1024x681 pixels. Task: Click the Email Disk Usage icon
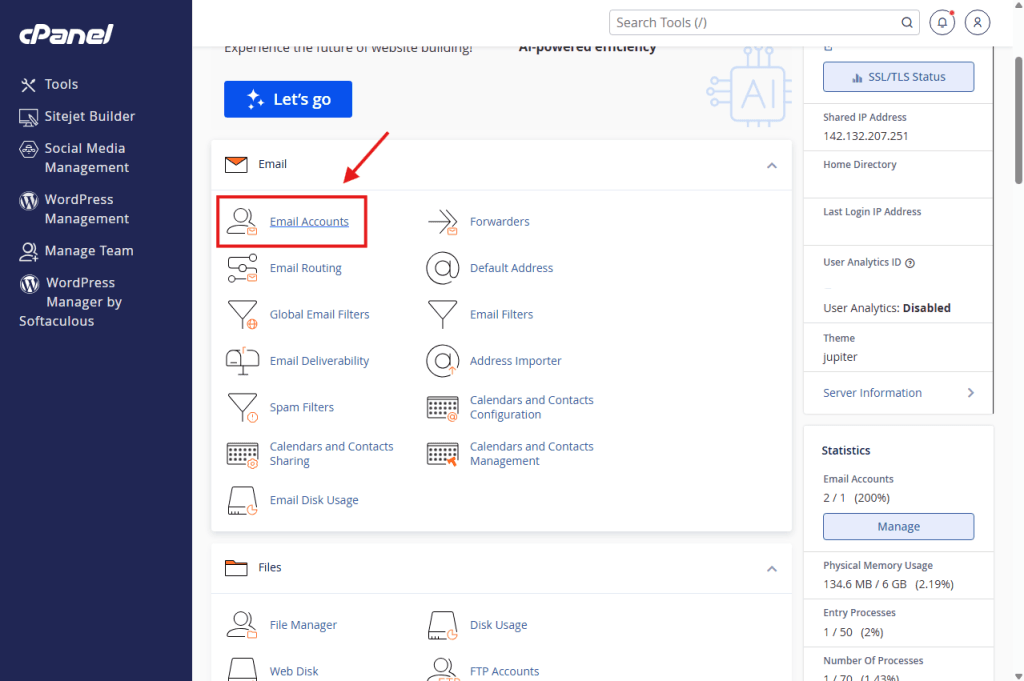pyautogui.click(x=242, y=500)
